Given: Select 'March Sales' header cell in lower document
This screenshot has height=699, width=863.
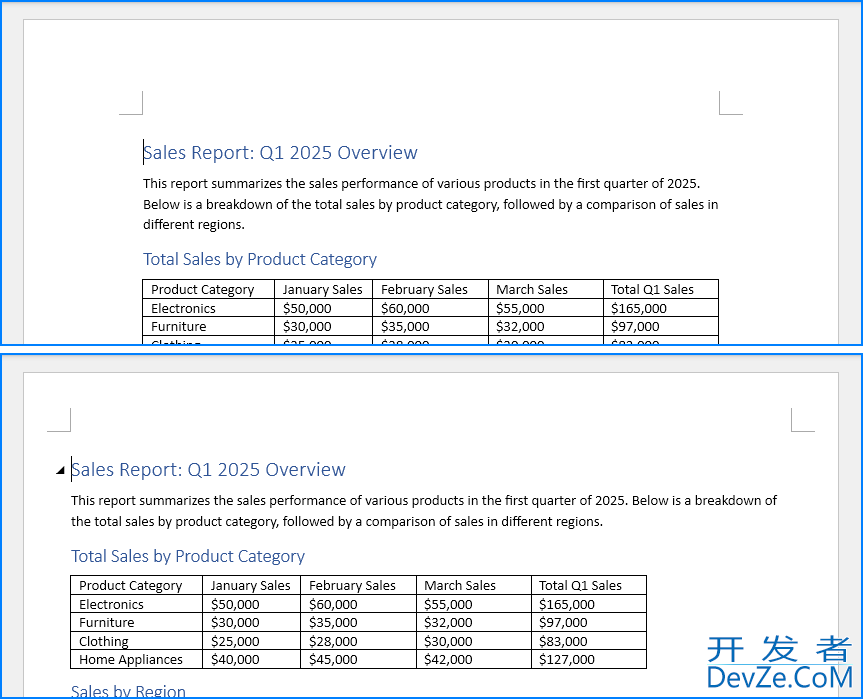Looking at the screenshot, I should (x=474, y=585).
